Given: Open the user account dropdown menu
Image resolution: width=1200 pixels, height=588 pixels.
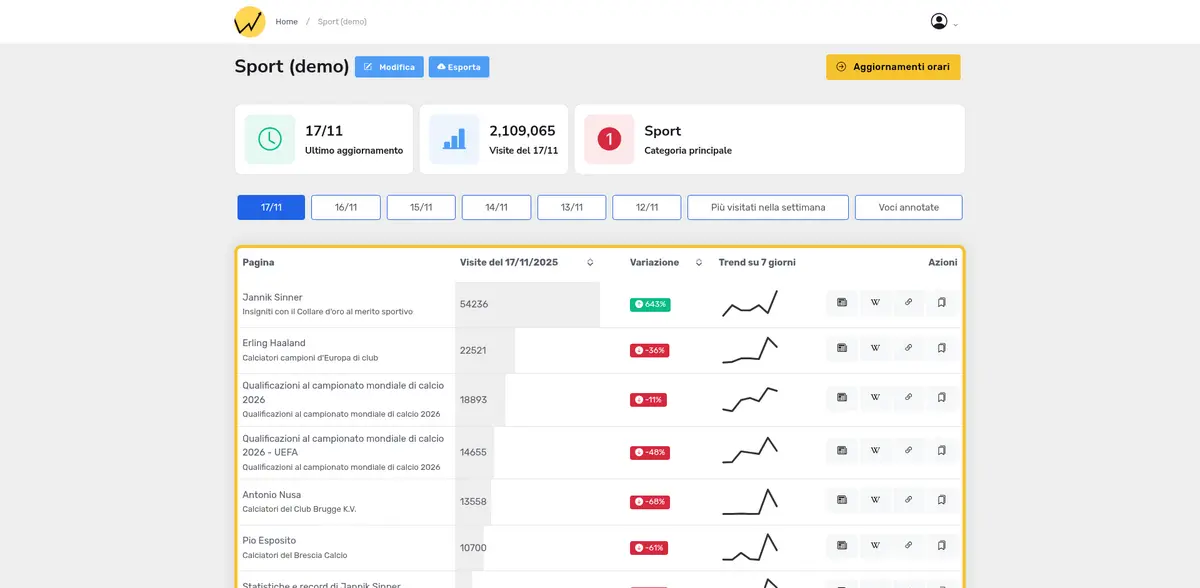Looking at the screenshot, I should (x=944, y=22).
